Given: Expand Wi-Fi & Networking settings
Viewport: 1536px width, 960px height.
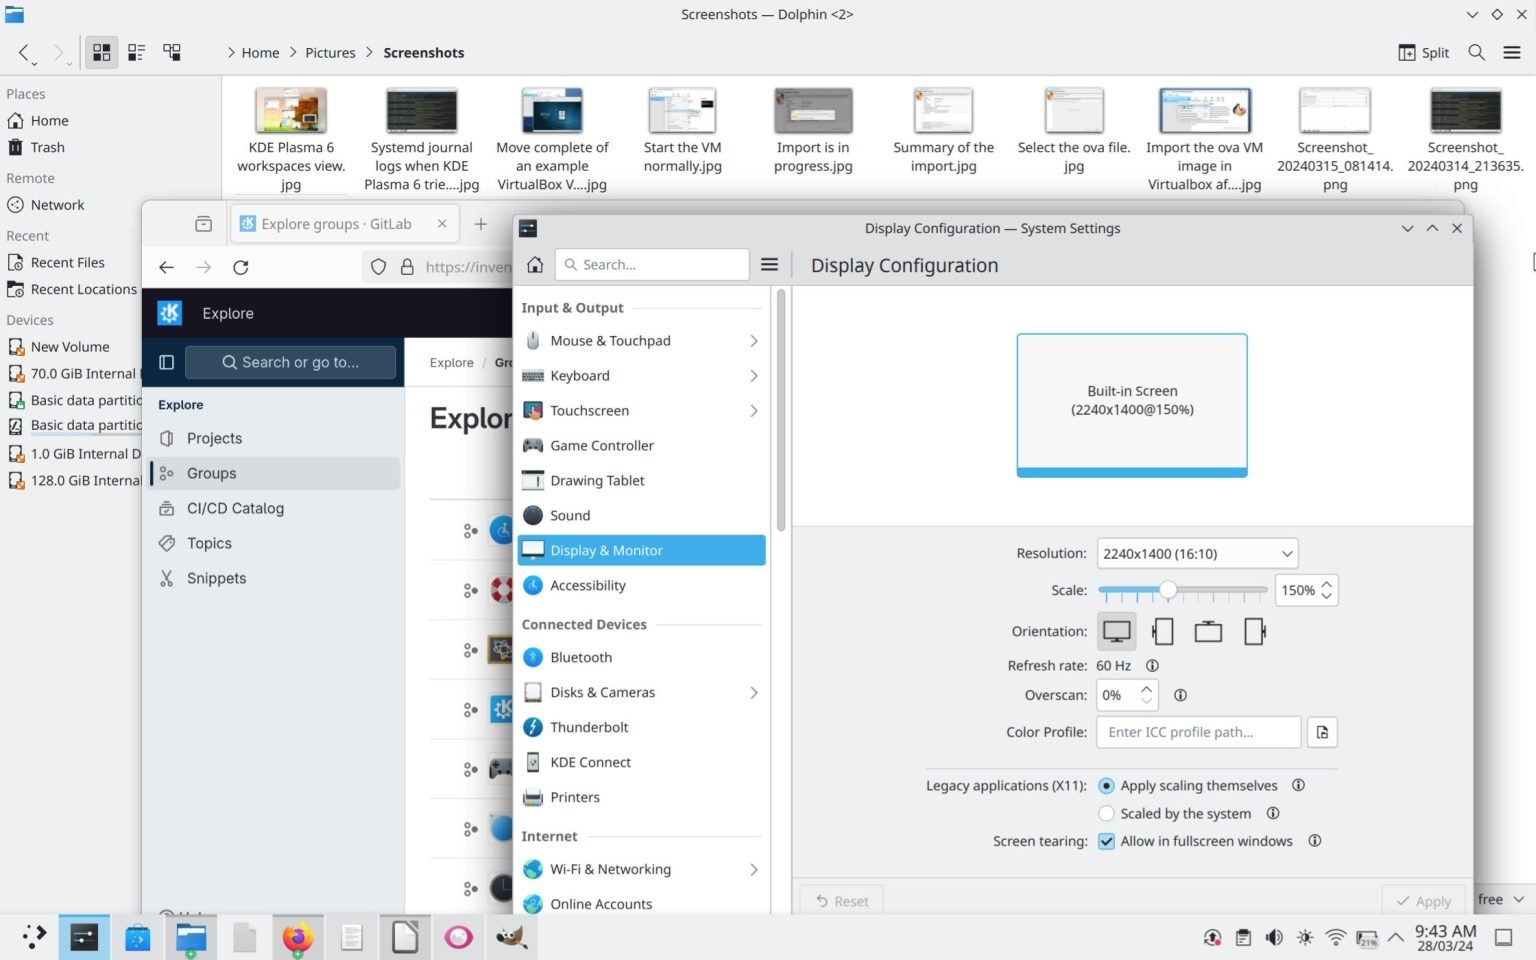Looking at the screenshot, I should click(610, 869).
